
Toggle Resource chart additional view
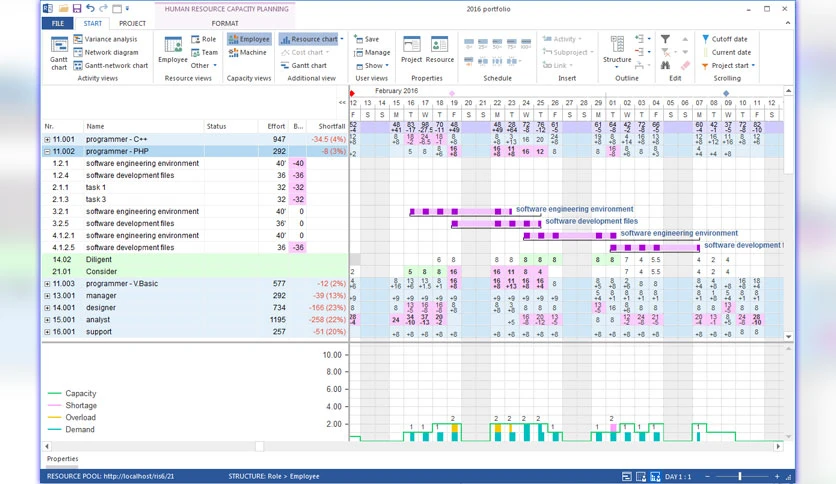pyautogui.click(x=309, y=39)
